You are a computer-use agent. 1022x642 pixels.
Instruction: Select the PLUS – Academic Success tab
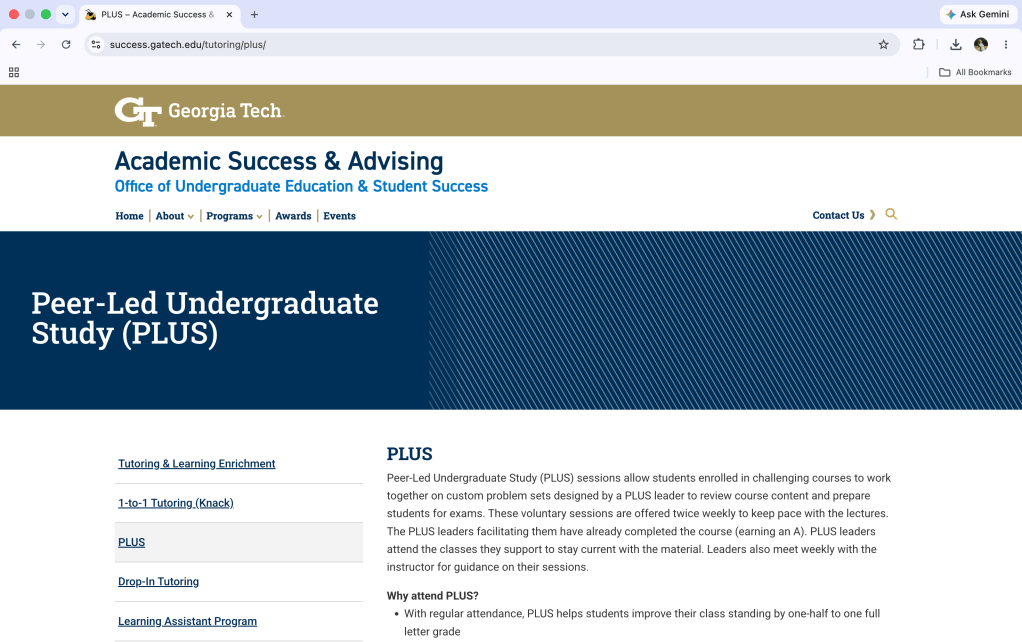coord(158,14)
